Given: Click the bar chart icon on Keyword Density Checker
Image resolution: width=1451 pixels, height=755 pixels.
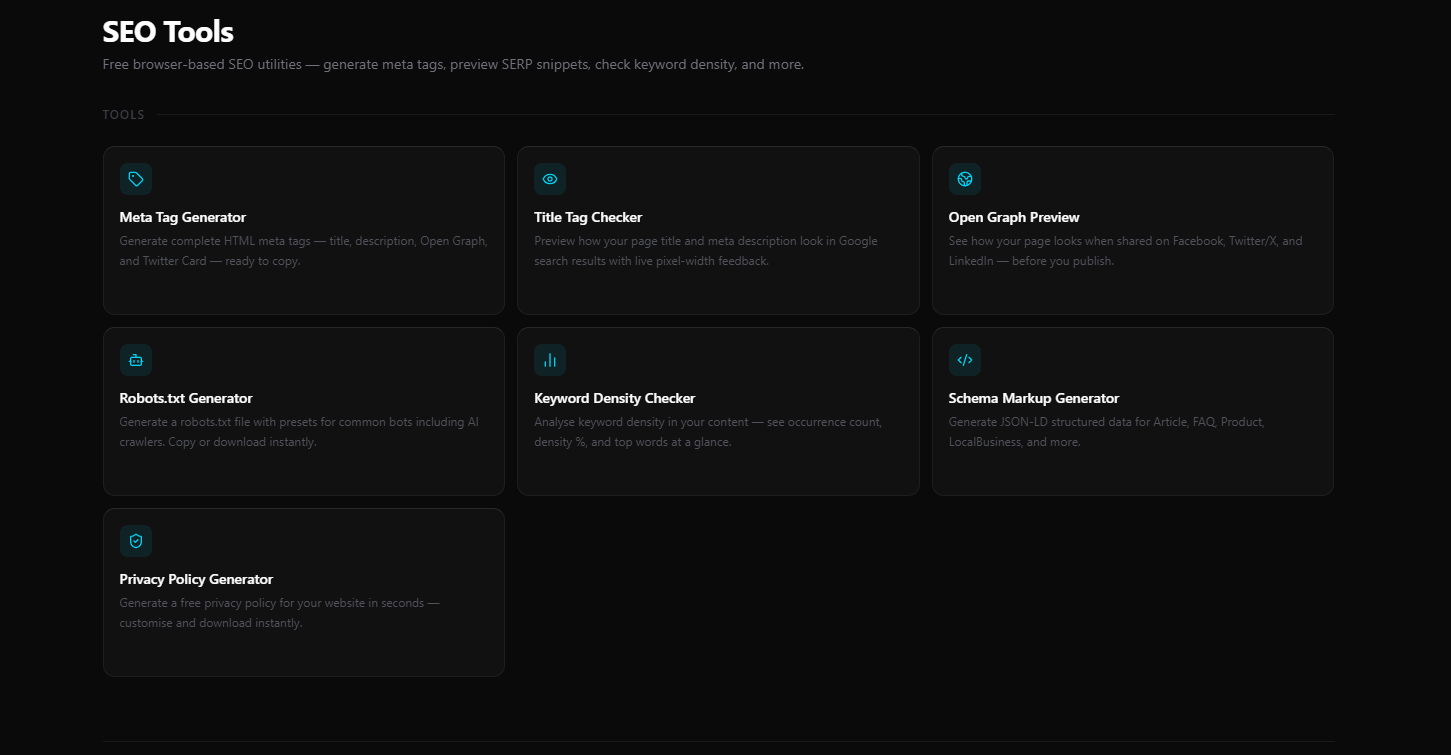Looking at the screenshot, I should pos(550,360).
